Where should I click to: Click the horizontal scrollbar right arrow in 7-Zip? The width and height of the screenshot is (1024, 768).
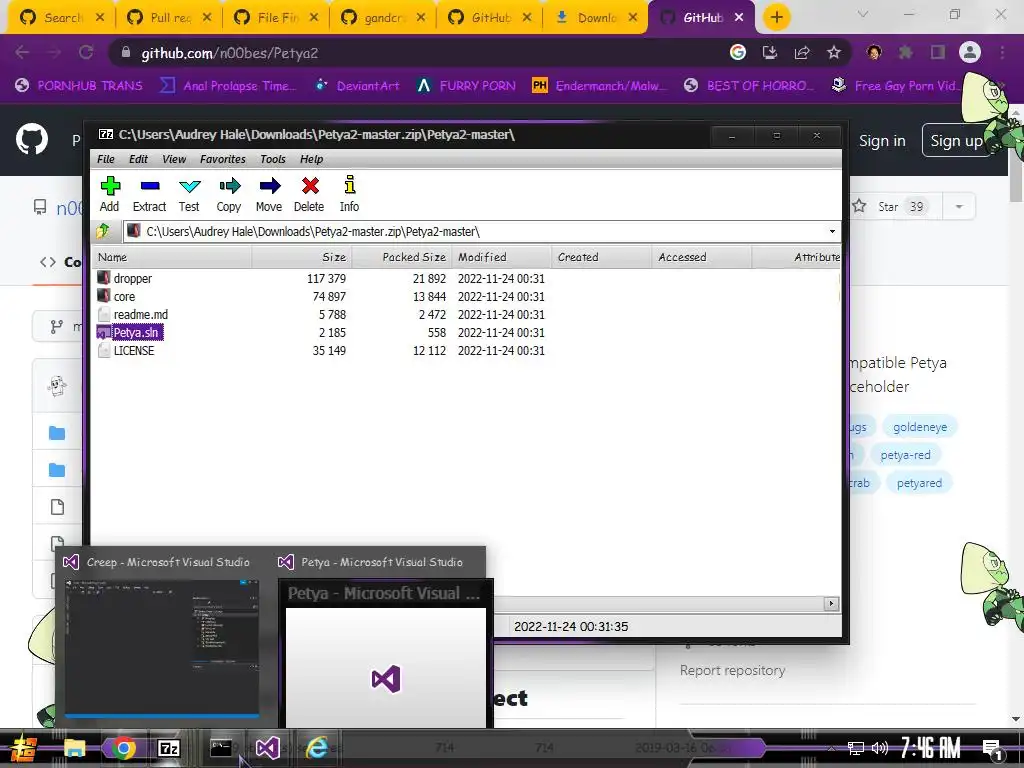tap(831, 604)
